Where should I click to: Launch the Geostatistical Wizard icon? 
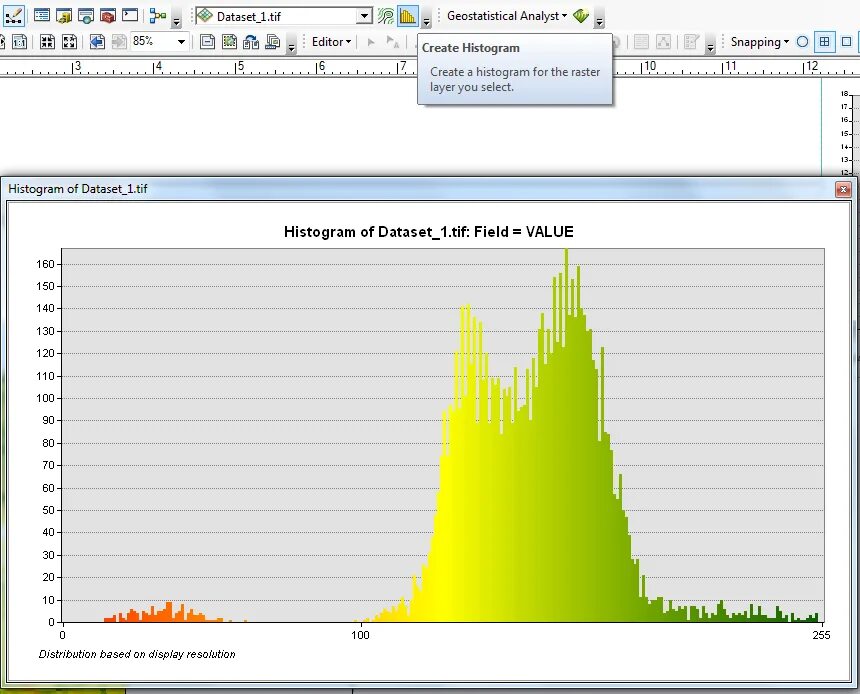coord(581,16)
